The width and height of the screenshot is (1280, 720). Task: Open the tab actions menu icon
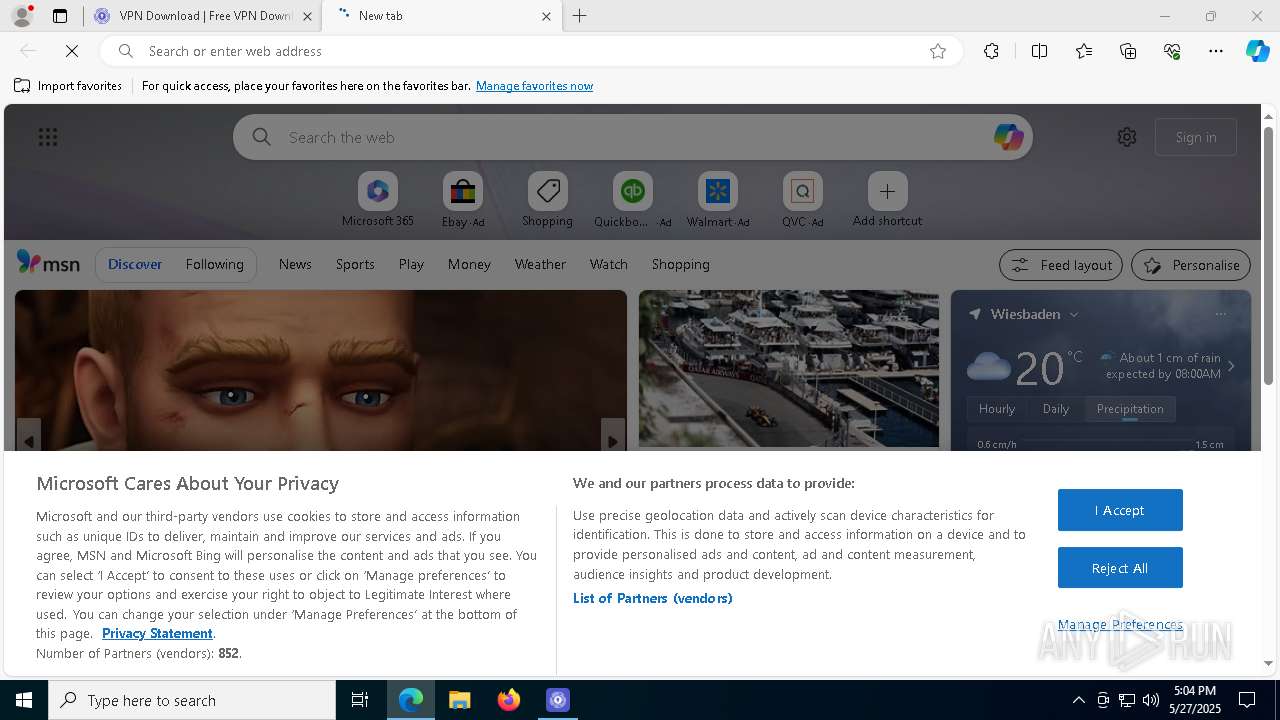tap(60, 16)
